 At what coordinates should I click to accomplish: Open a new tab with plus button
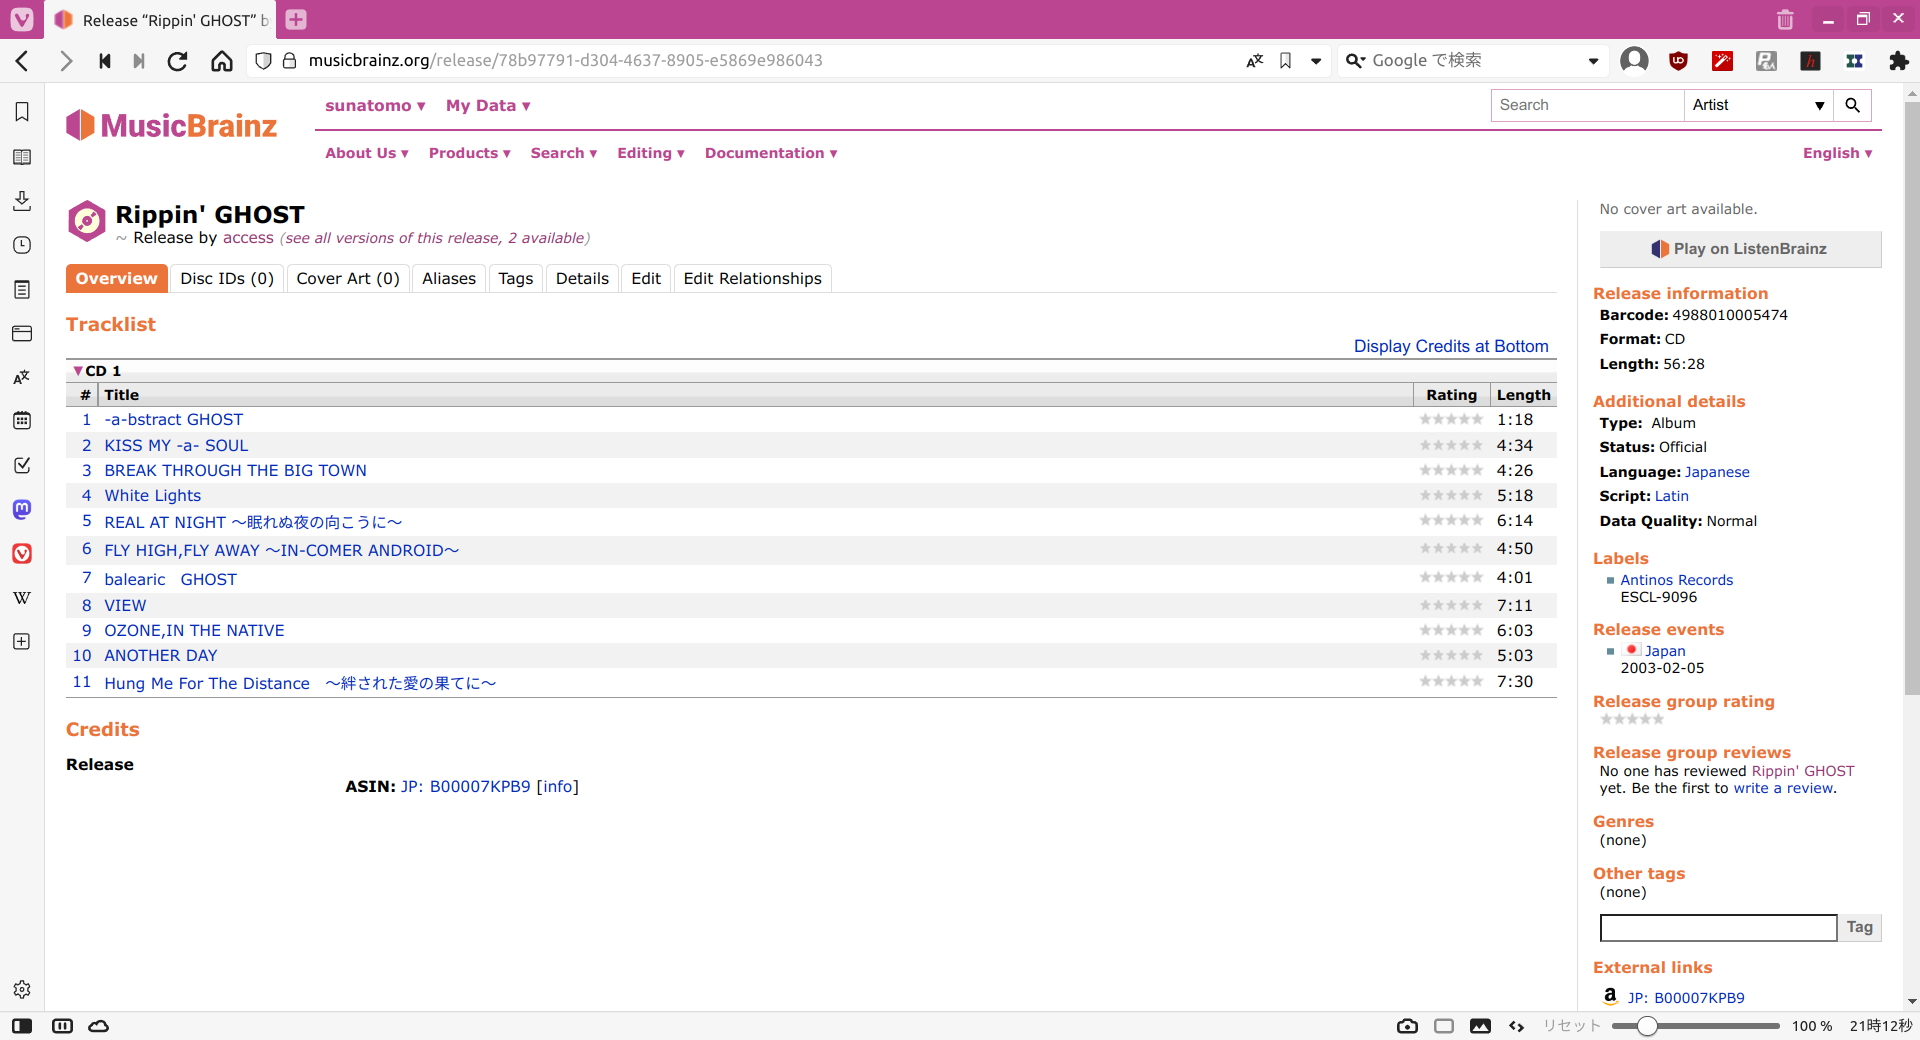(296, 19)
